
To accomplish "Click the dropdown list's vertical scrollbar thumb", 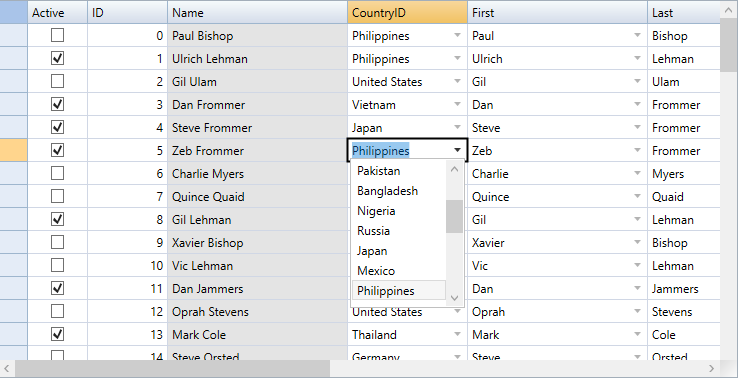I will pyautogui.click(x=454, y=216).
